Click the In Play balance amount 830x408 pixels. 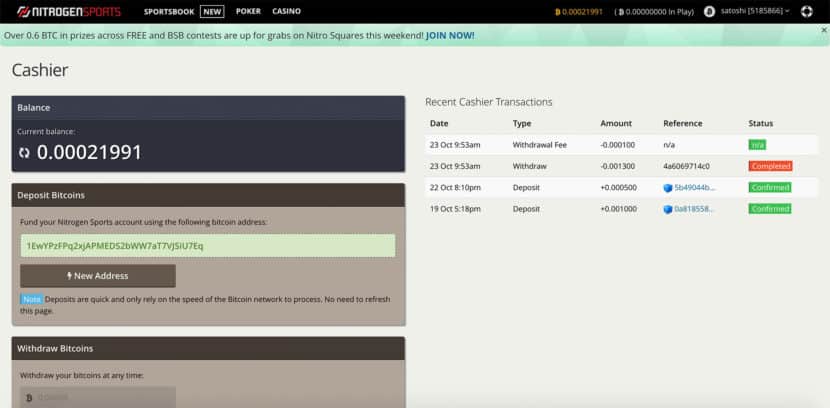pos(656,12)
